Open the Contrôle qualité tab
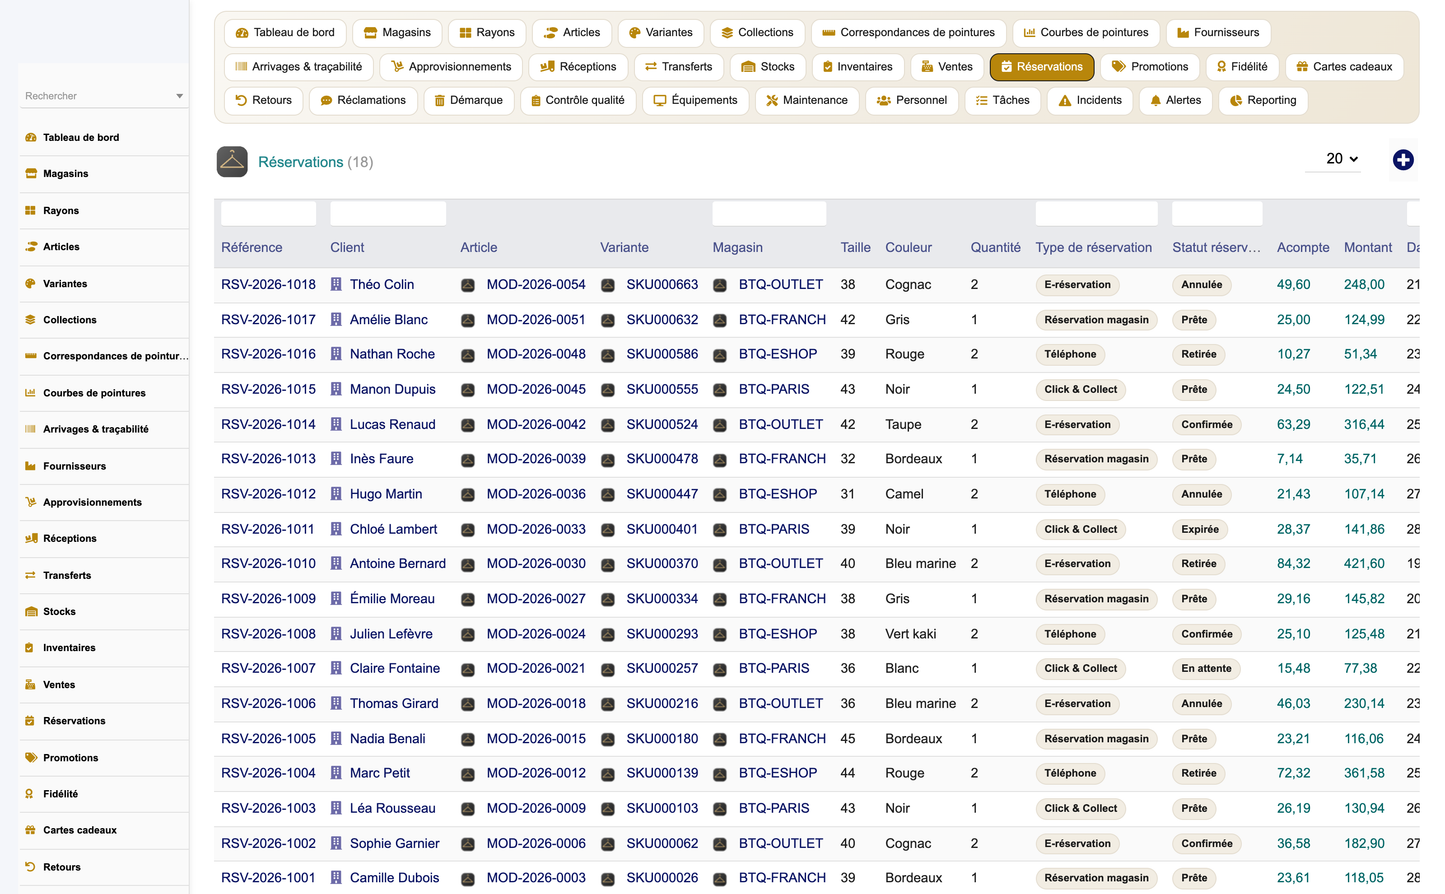The width and height of the screenshot is (1445, 894). (x=577, y=101)
